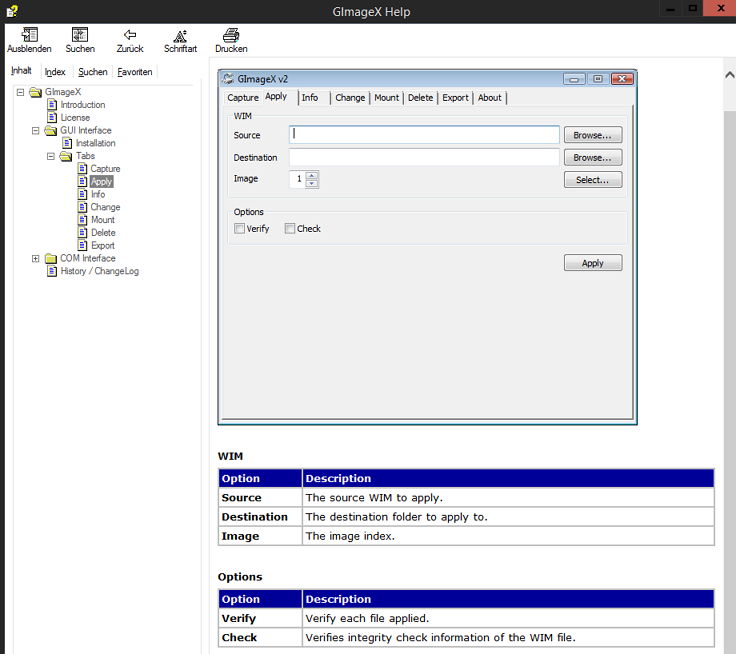The image size is (736, 654).
Task: Click Browse button next to Destination
Action: (x=593, y=157)
